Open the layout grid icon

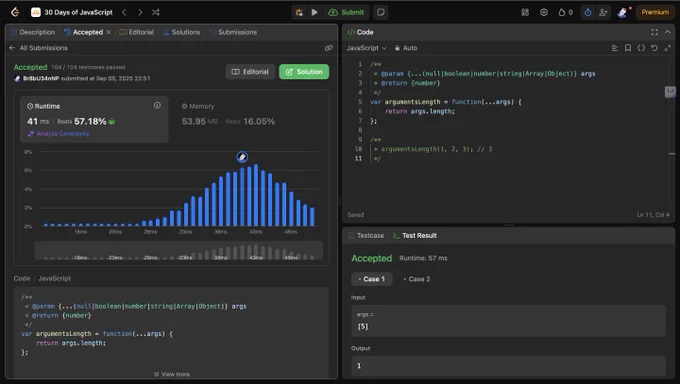coord(525,12)
